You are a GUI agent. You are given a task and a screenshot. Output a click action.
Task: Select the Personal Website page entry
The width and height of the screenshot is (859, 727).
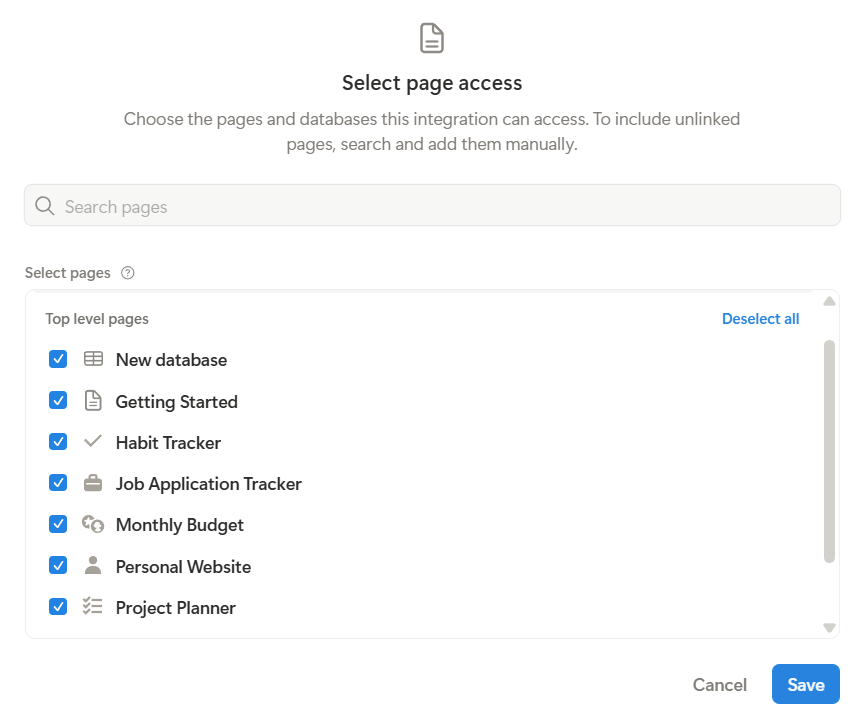click(x=183, y=567)
